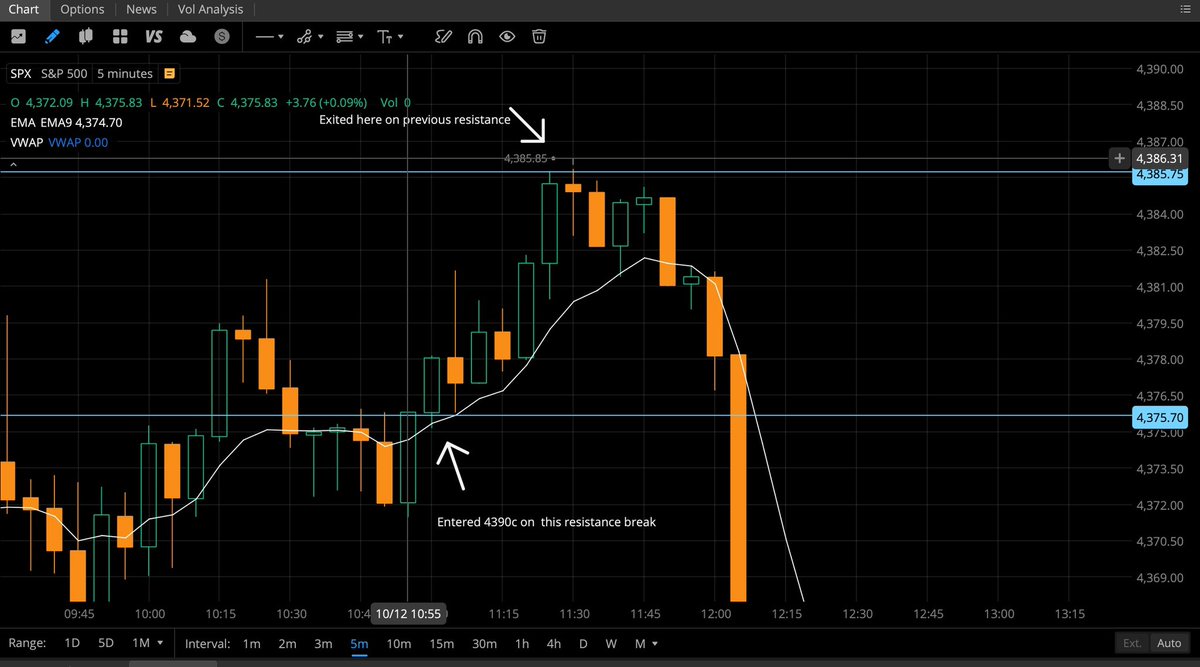Click the cloud icon in the toolbar

coord(188,36)
